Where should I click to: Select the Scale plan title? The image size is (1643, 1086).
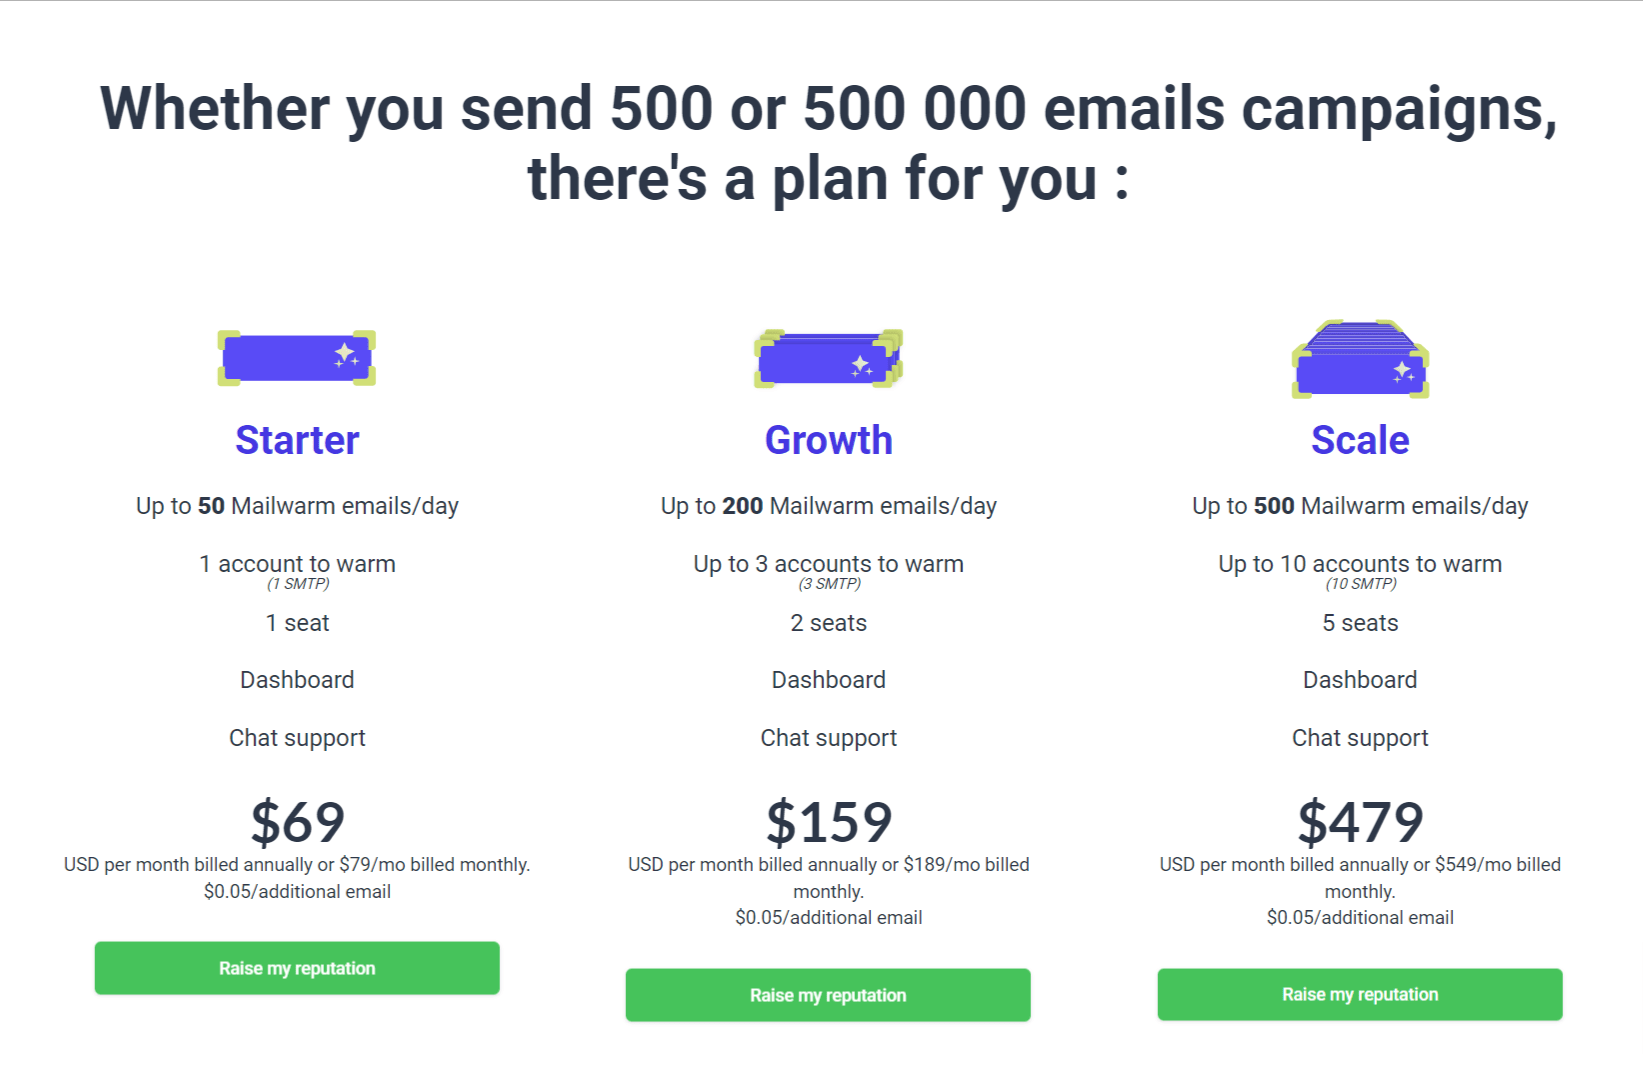pyautogui.click(x=1360, y=440)
